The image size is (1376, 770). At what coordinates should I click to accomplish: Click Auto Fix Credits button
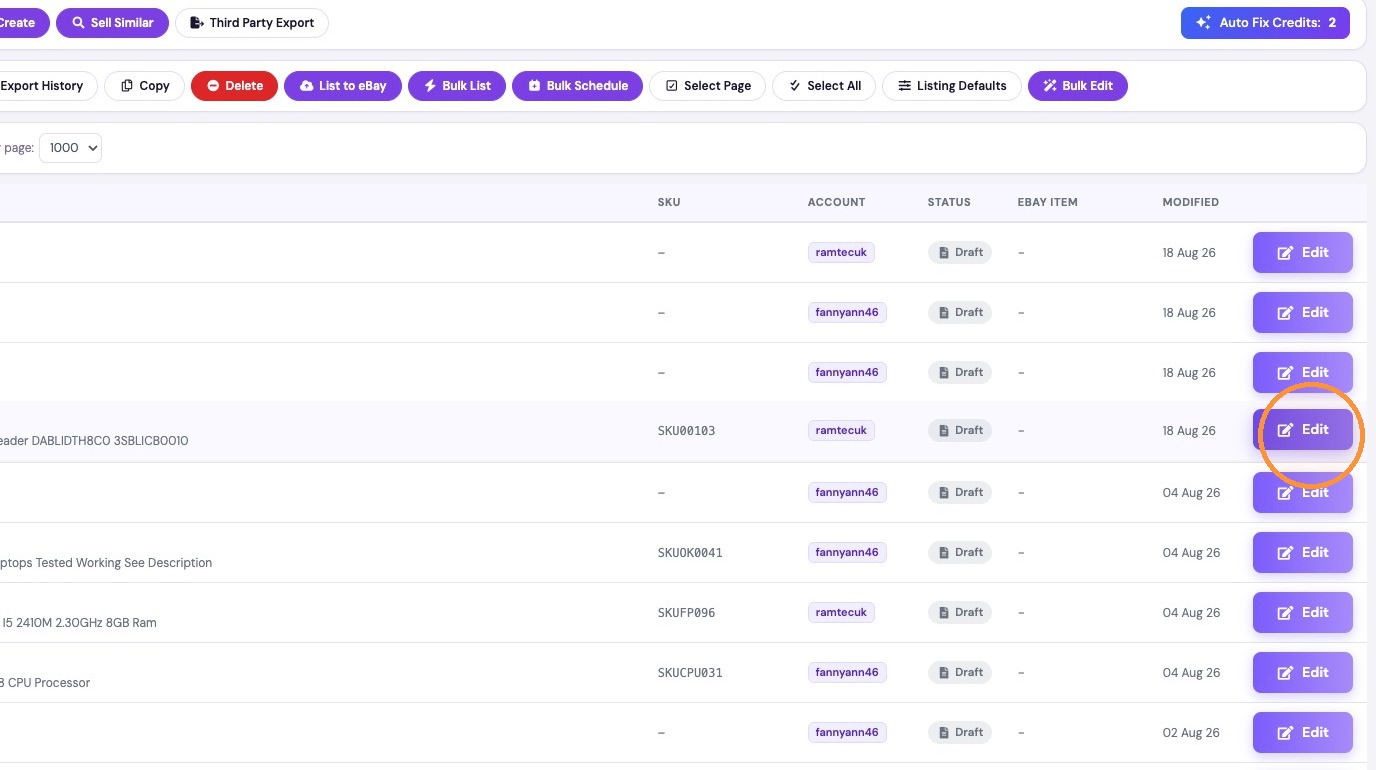[1265, 22]
